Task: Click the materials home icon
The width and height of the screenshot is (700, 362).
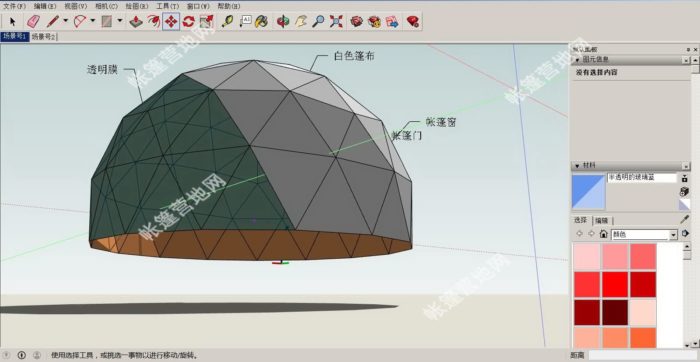Action: (x=604, y=234)
